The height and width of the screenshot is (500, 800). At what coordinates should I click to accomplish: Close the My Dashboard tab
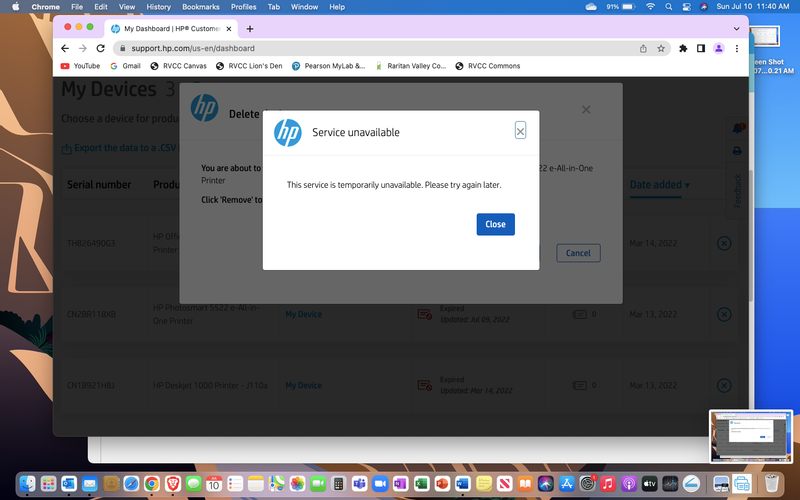tap(229, 29)
